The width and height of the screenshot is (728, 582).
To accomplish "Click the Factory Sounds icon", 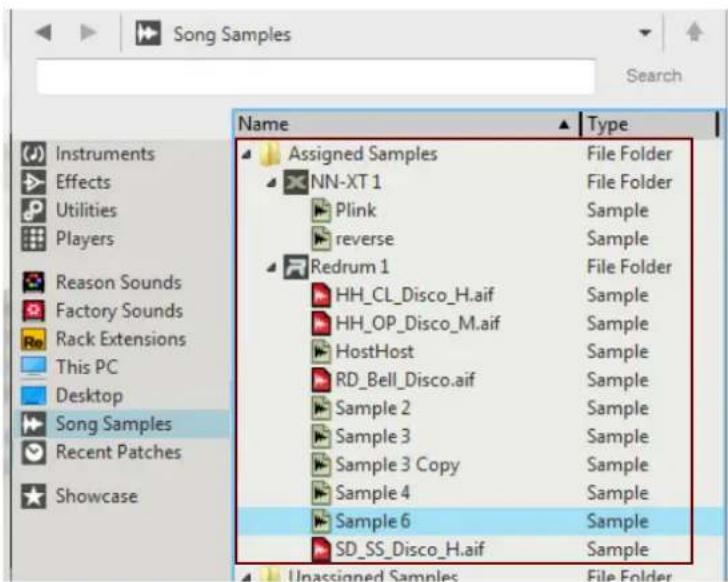I will click(x=33, y=310).
